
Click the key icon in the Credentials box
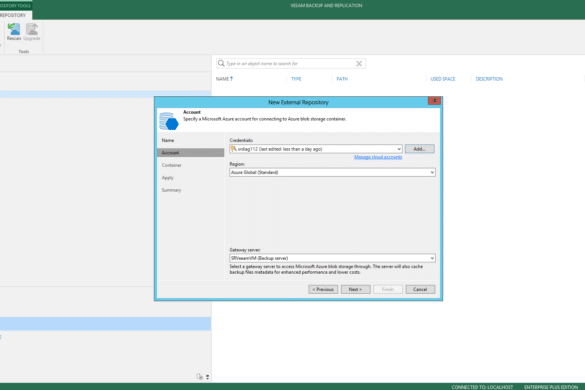(234, 149)
